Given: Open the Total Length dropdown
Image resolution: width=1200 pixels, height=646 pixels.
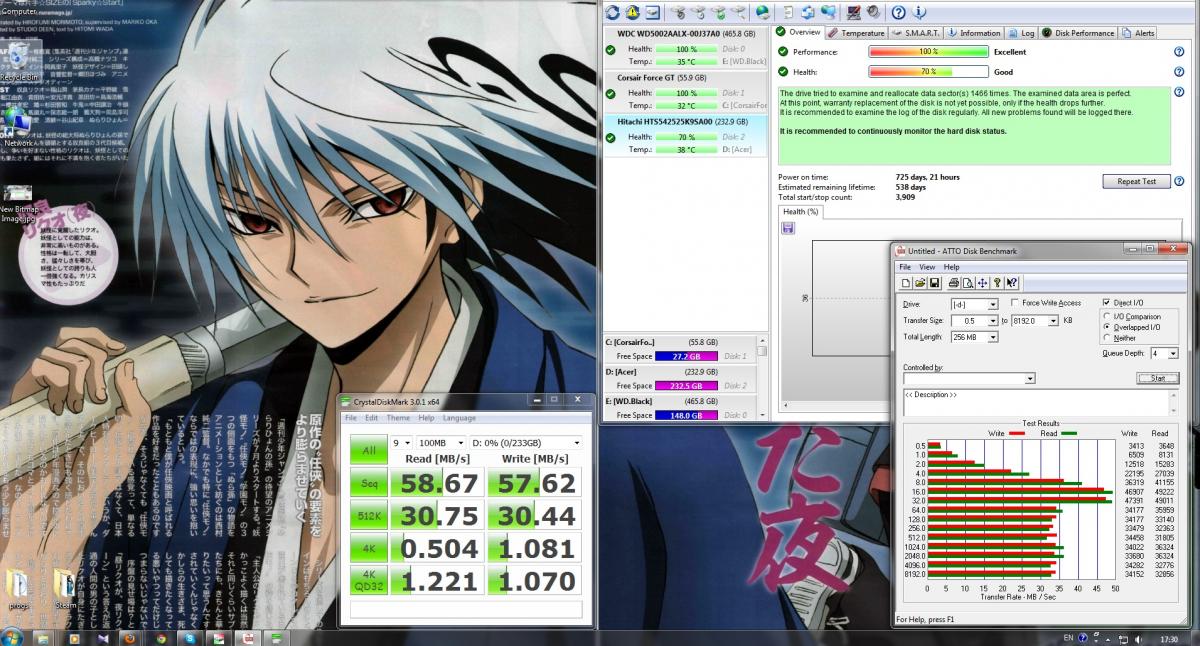Looking at the screenshot, I should [x=993, y=338].
